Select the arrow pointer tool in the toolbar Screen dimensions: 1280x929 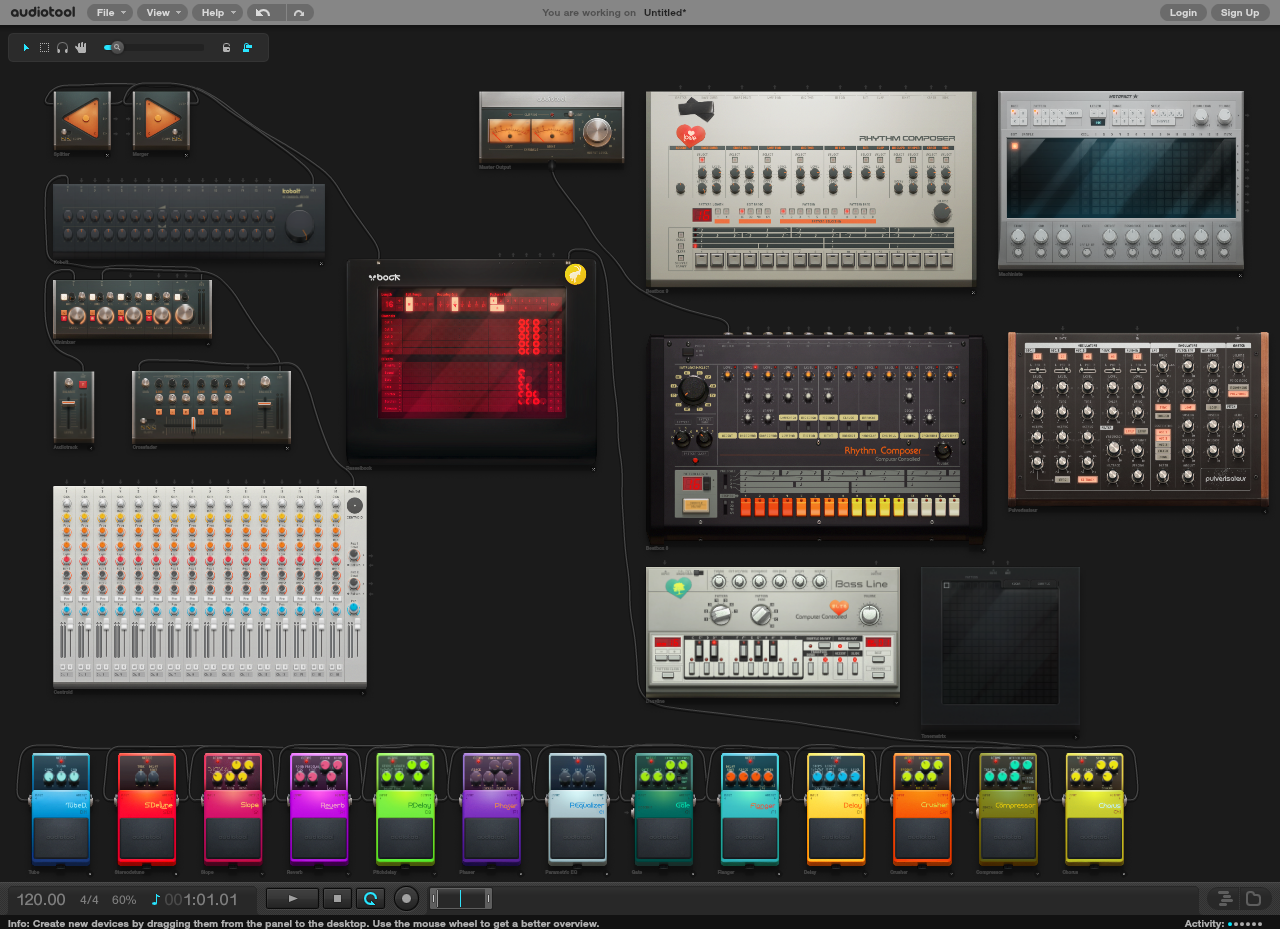tap(26, 47)
